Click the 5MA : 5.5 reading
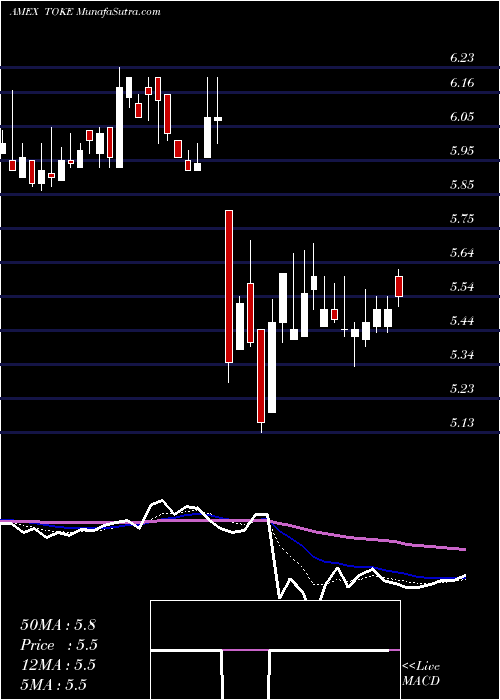Image resolution: width=500 pixels, height=700 pixels. point(53,684)
